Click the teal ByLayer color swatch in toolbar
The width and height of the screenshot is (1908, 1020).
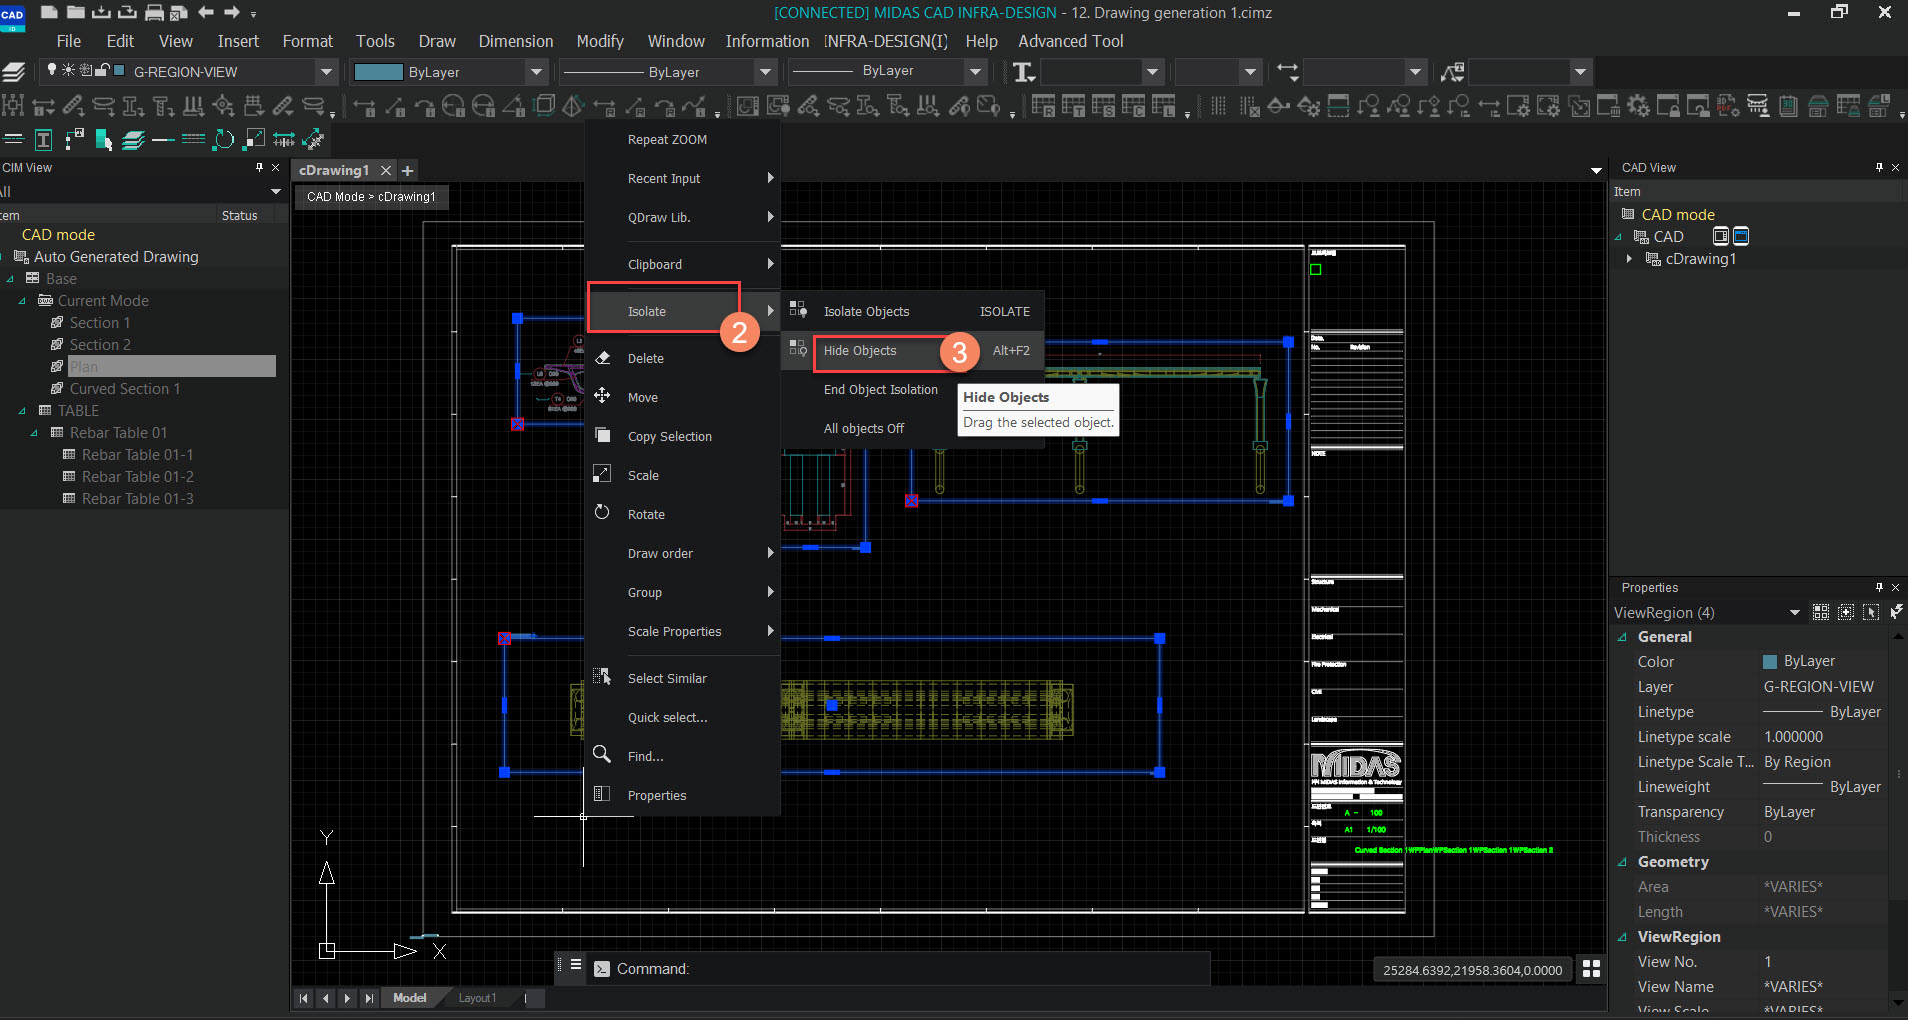(379, 72)
